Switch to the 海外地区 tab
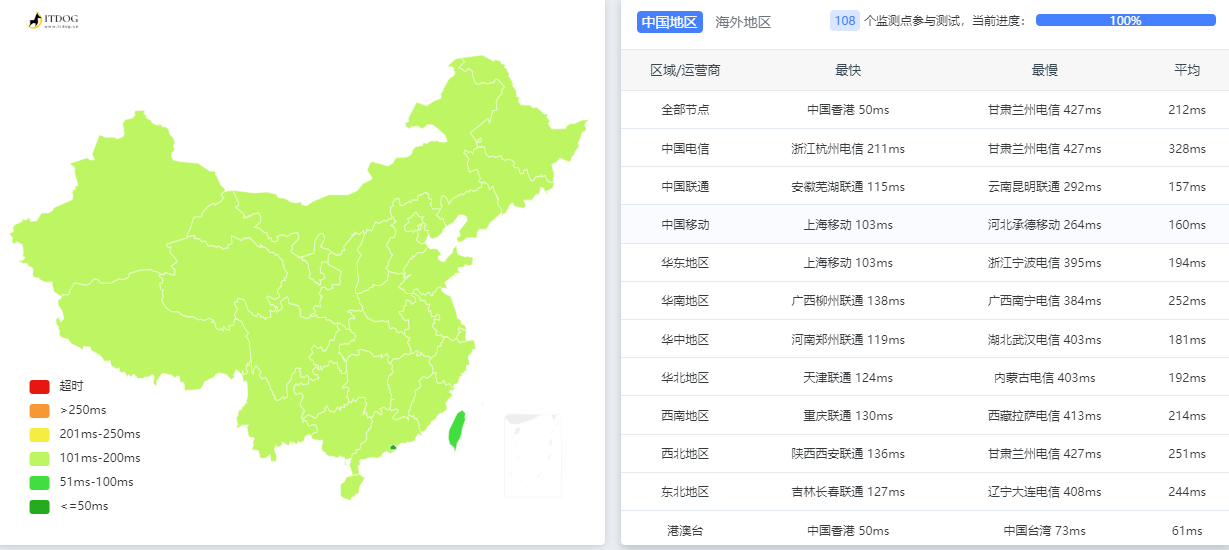 pyautogui.click(x=743, y=21)
